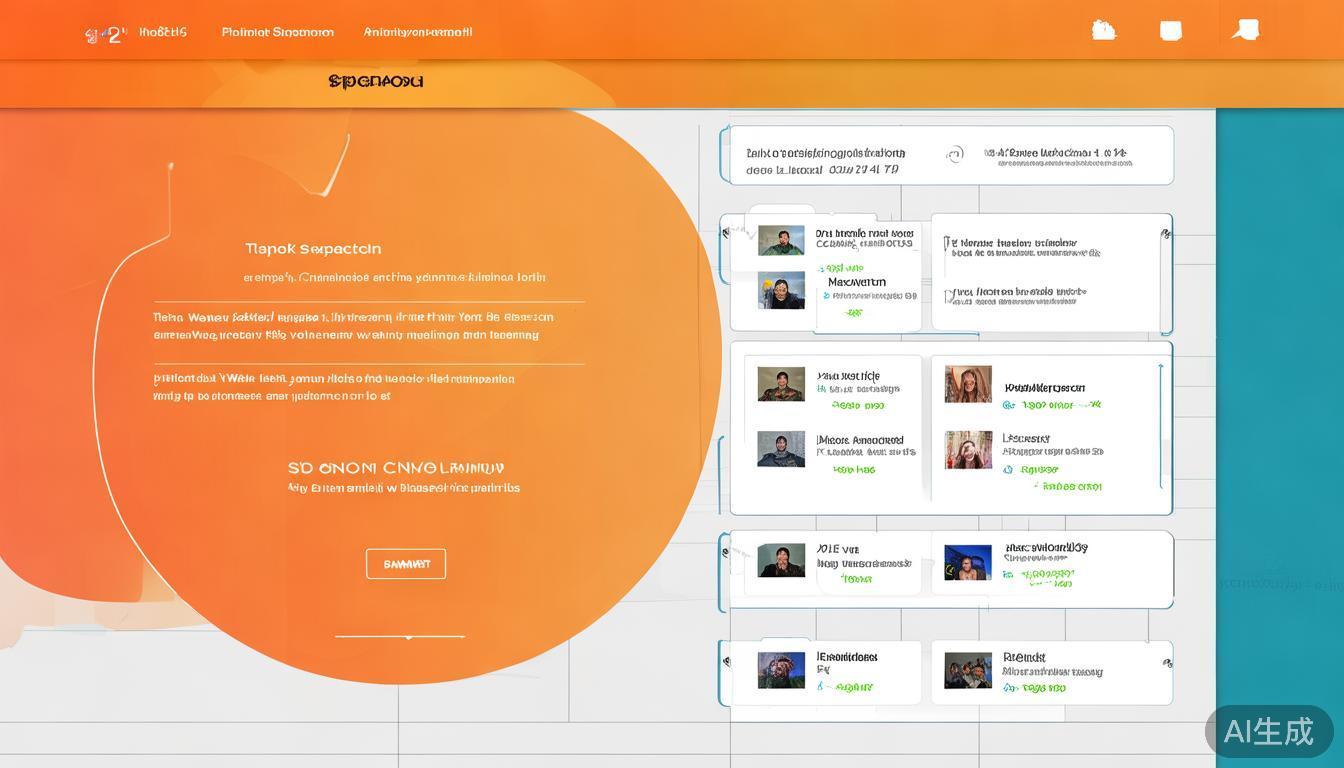Open the second navigation item in the top header

click(x=277, y=32)
